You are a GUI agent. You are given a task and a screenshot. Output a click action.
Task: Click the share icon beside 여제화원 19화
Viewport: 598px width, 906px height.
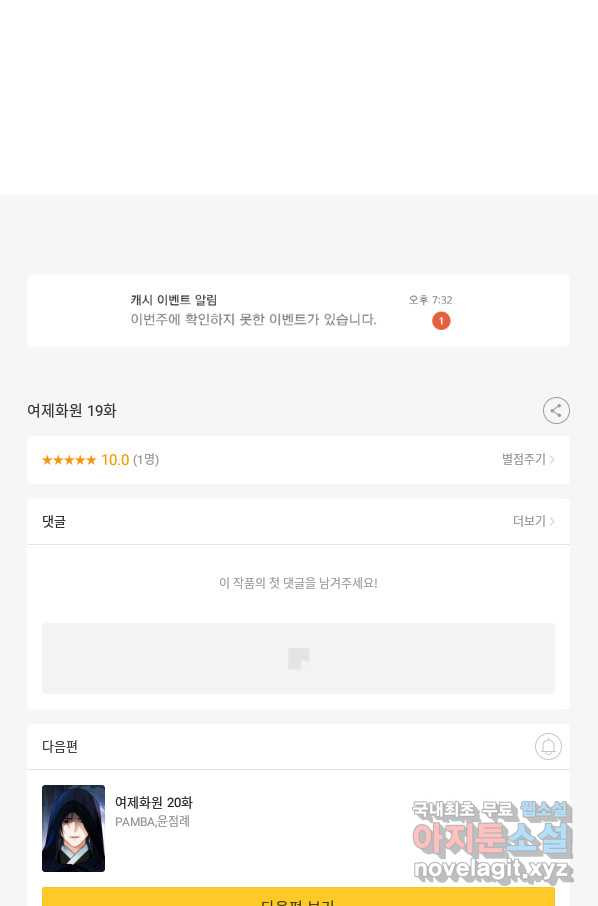556,411
